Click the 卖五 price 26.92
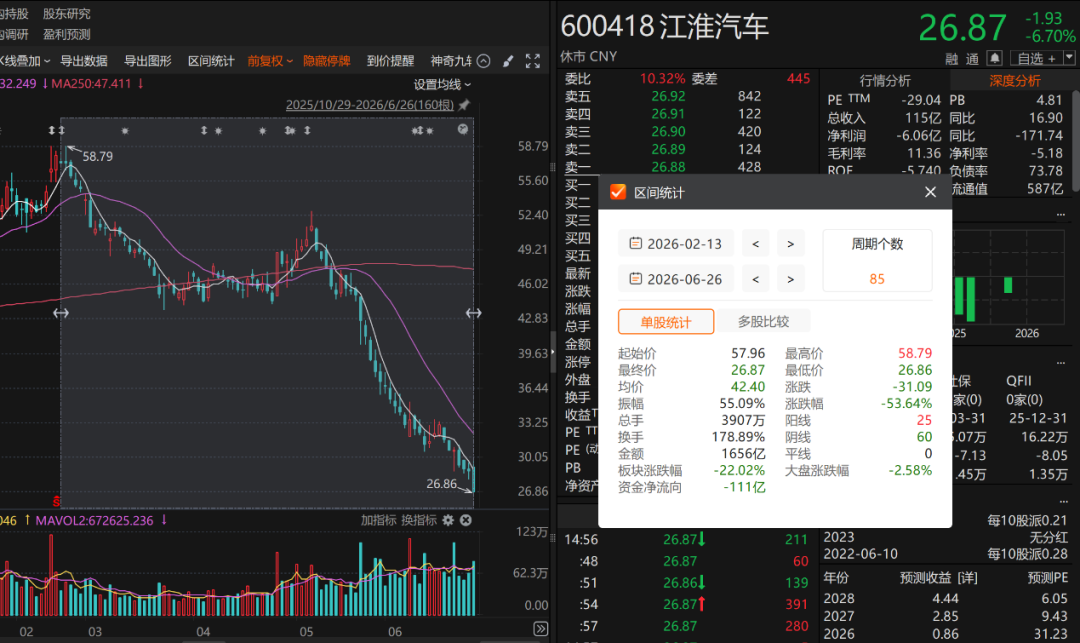 (668, 96)
